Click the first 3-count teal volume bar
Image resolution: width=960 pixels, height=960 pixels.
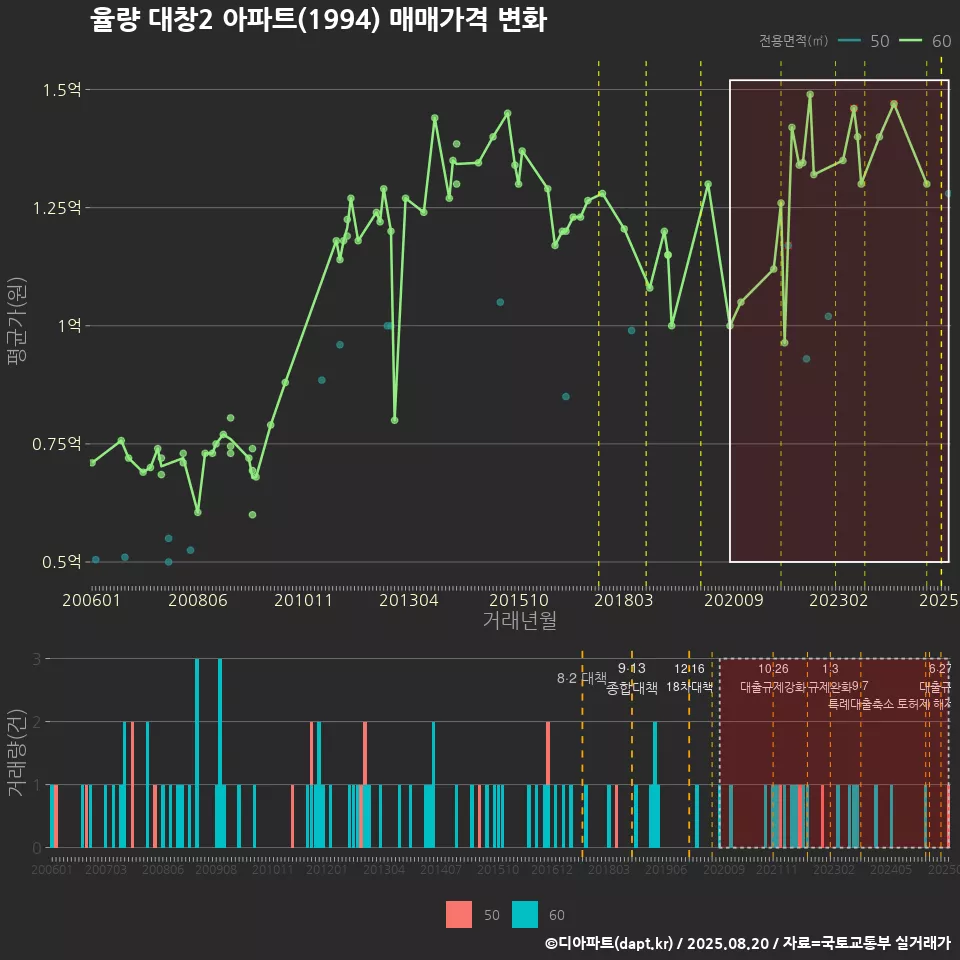[197, 753]
